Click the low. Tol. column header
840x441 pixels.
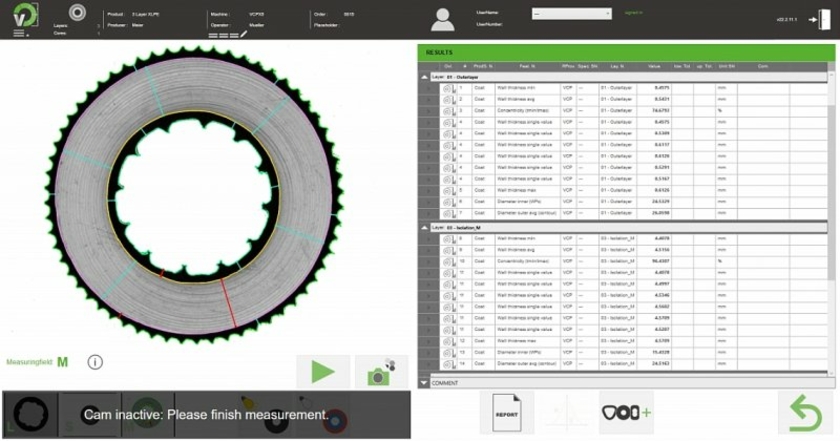point(682,66)
